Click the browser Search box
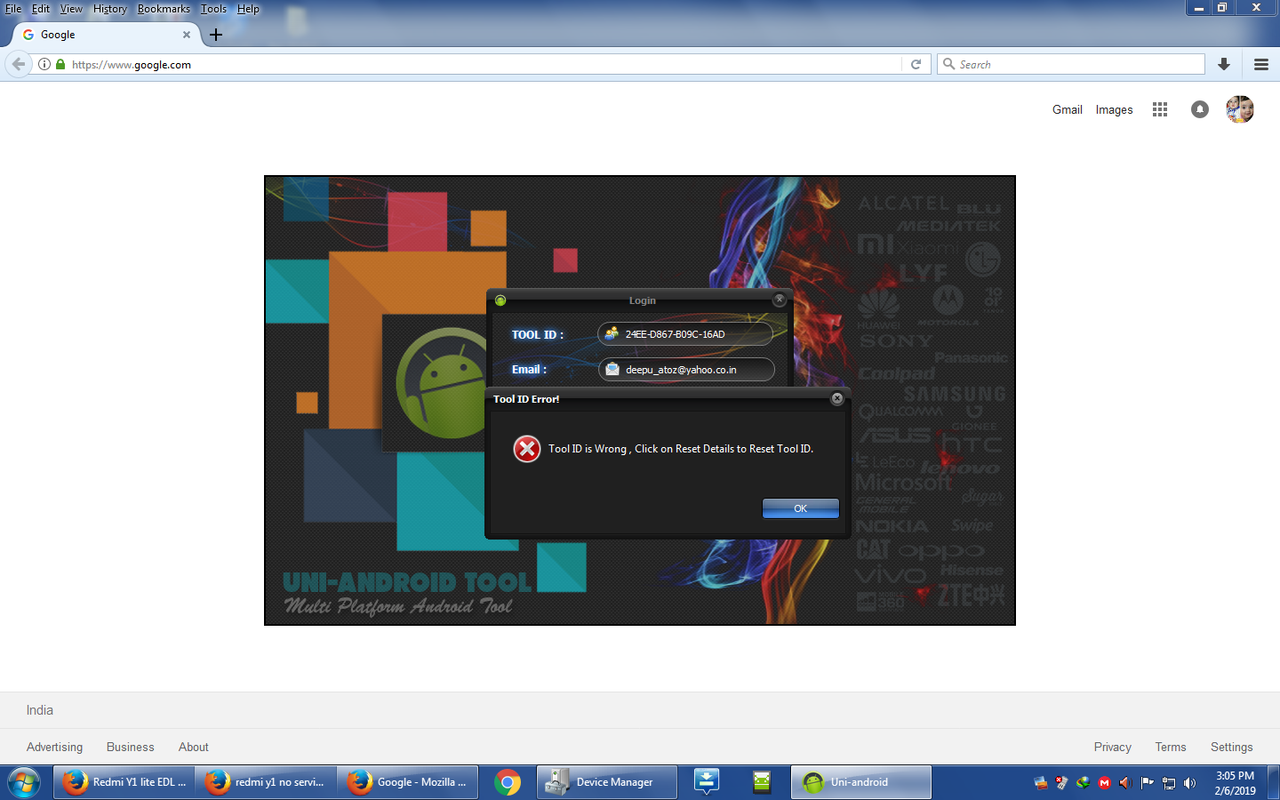 point(1071,64)
